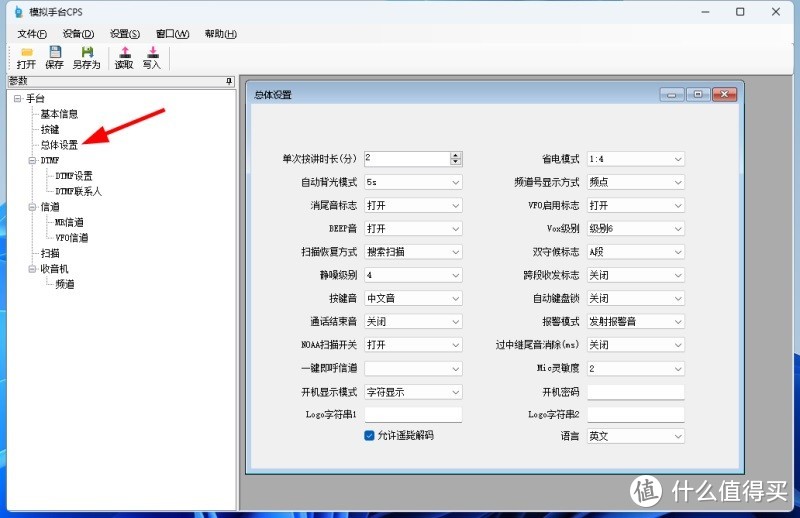Open the 文件(F) menu
The height and width of the screenshot is (518, 800).
32,33
